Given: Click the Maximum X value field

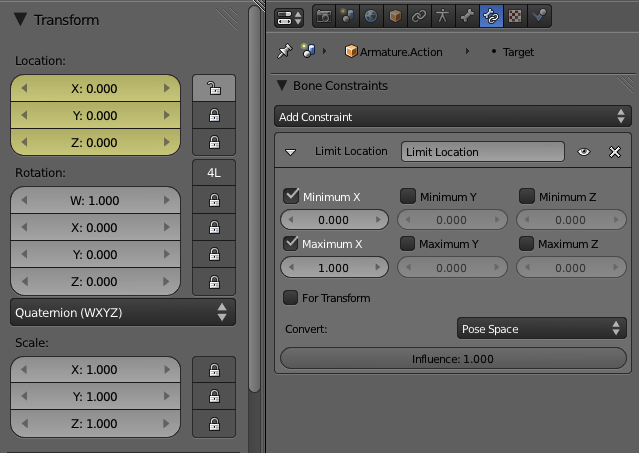Looking at the screenshot, I should coord(334,267).
